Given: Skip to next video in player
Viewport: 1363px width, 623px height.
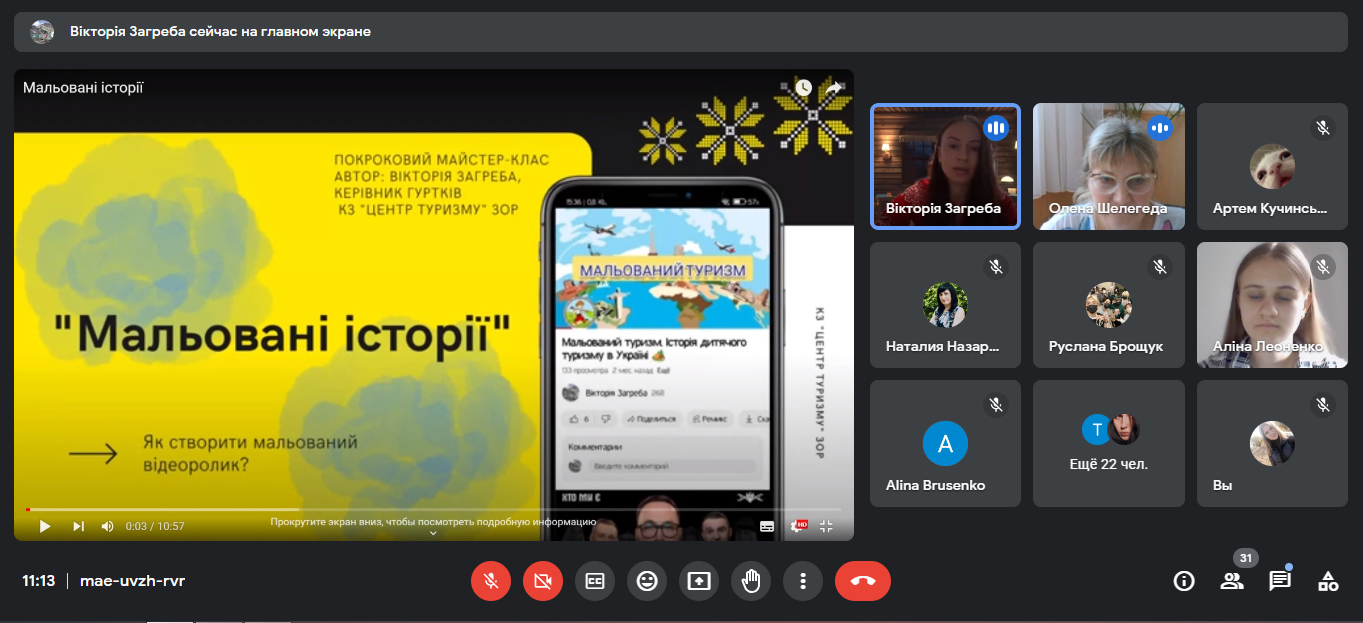Looking at the screenshot, I should (78, 526).
